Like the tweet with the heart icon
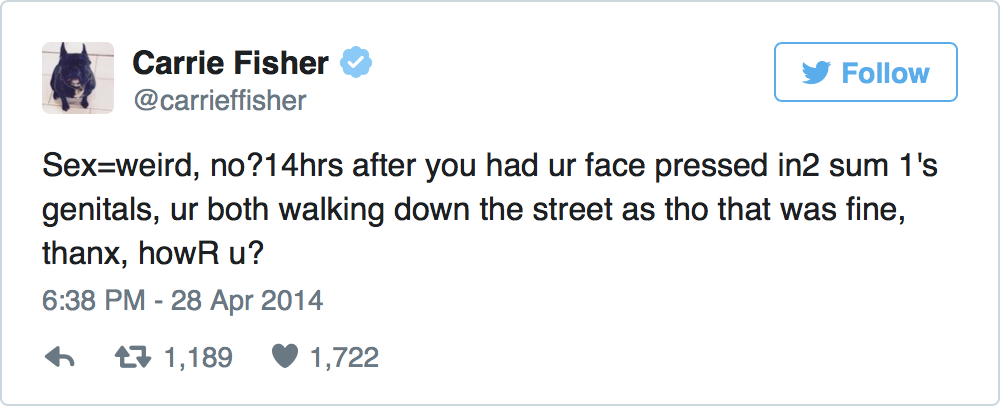The height and width of the screenshot is (408, 1000). point(285,357)
